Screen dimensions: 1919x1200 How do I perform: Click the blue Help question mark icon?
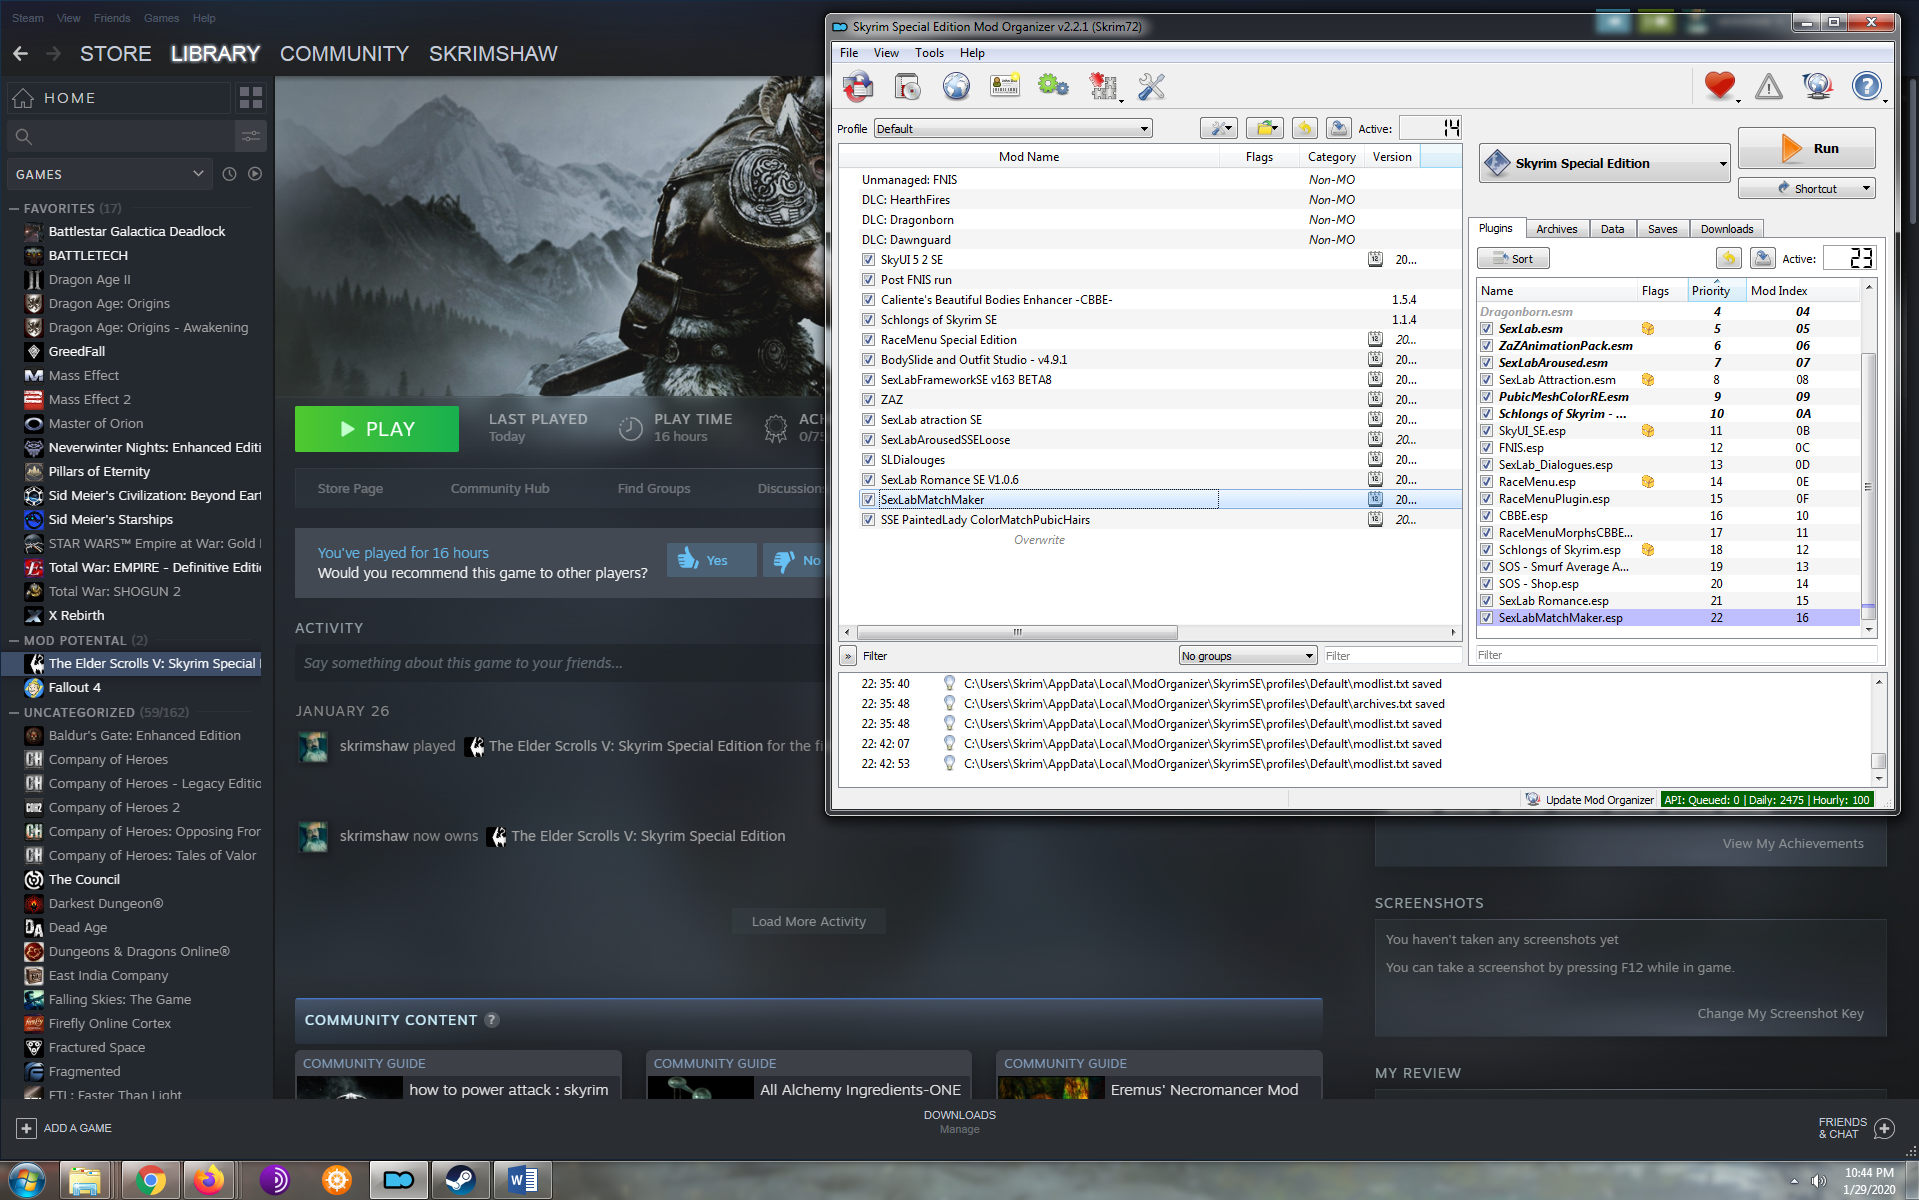click(1866, 87)
